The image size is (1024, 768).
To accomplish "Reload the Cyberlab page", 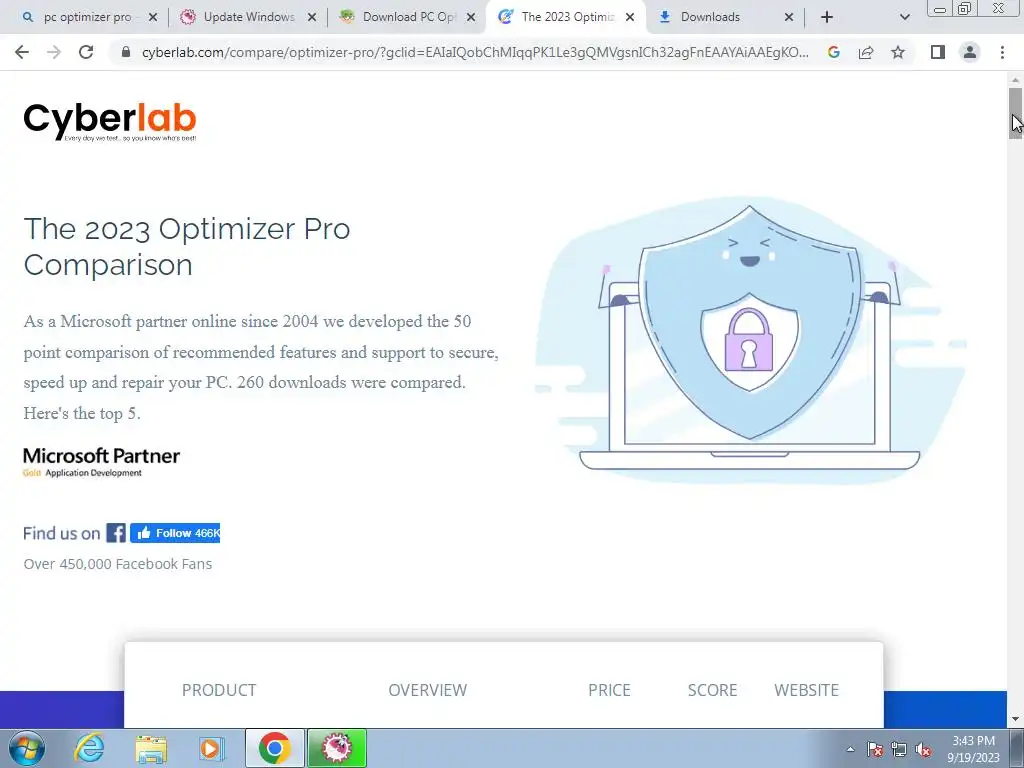I will 86,52.
